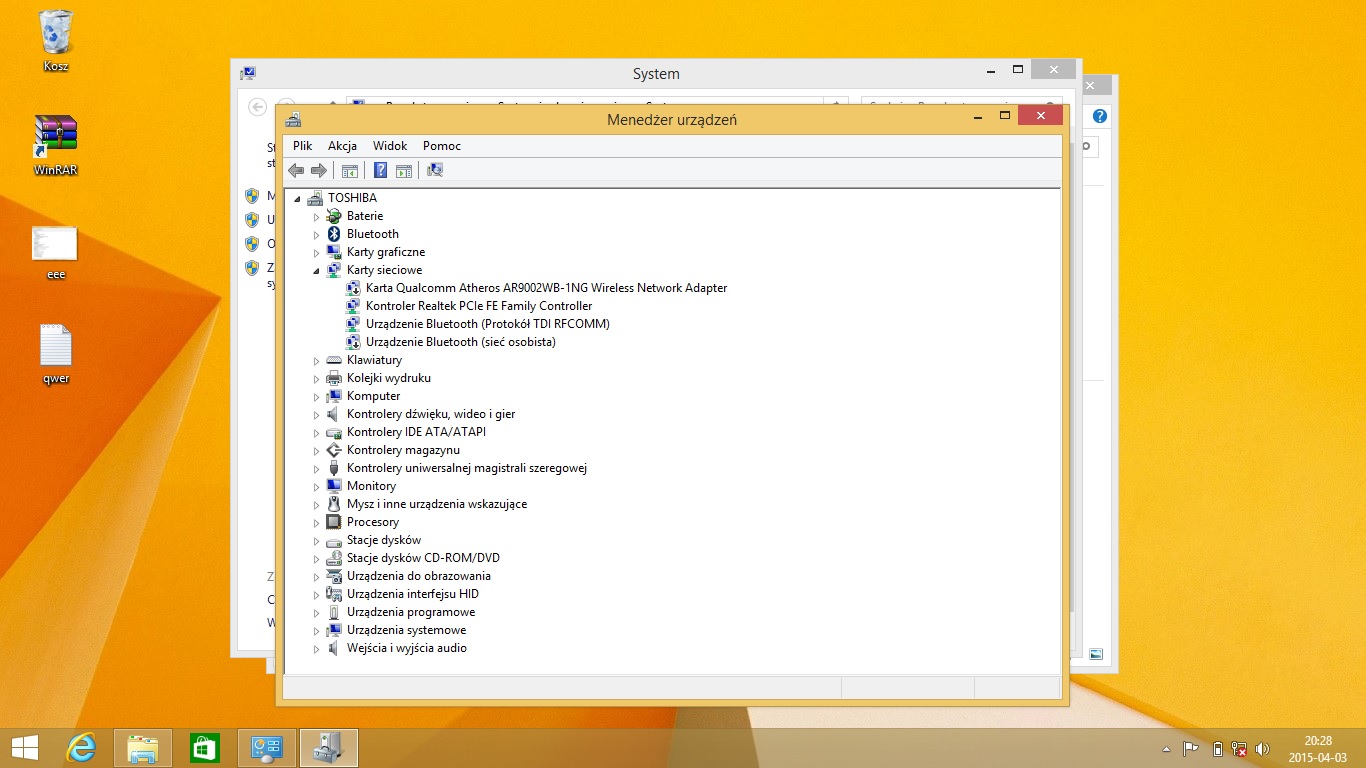The height and width of the screenshot is (768, 1366).
Task: Click the USB plug icon for Kontrolery uniwersalnej magistrali
Action: tap(334, 468)
